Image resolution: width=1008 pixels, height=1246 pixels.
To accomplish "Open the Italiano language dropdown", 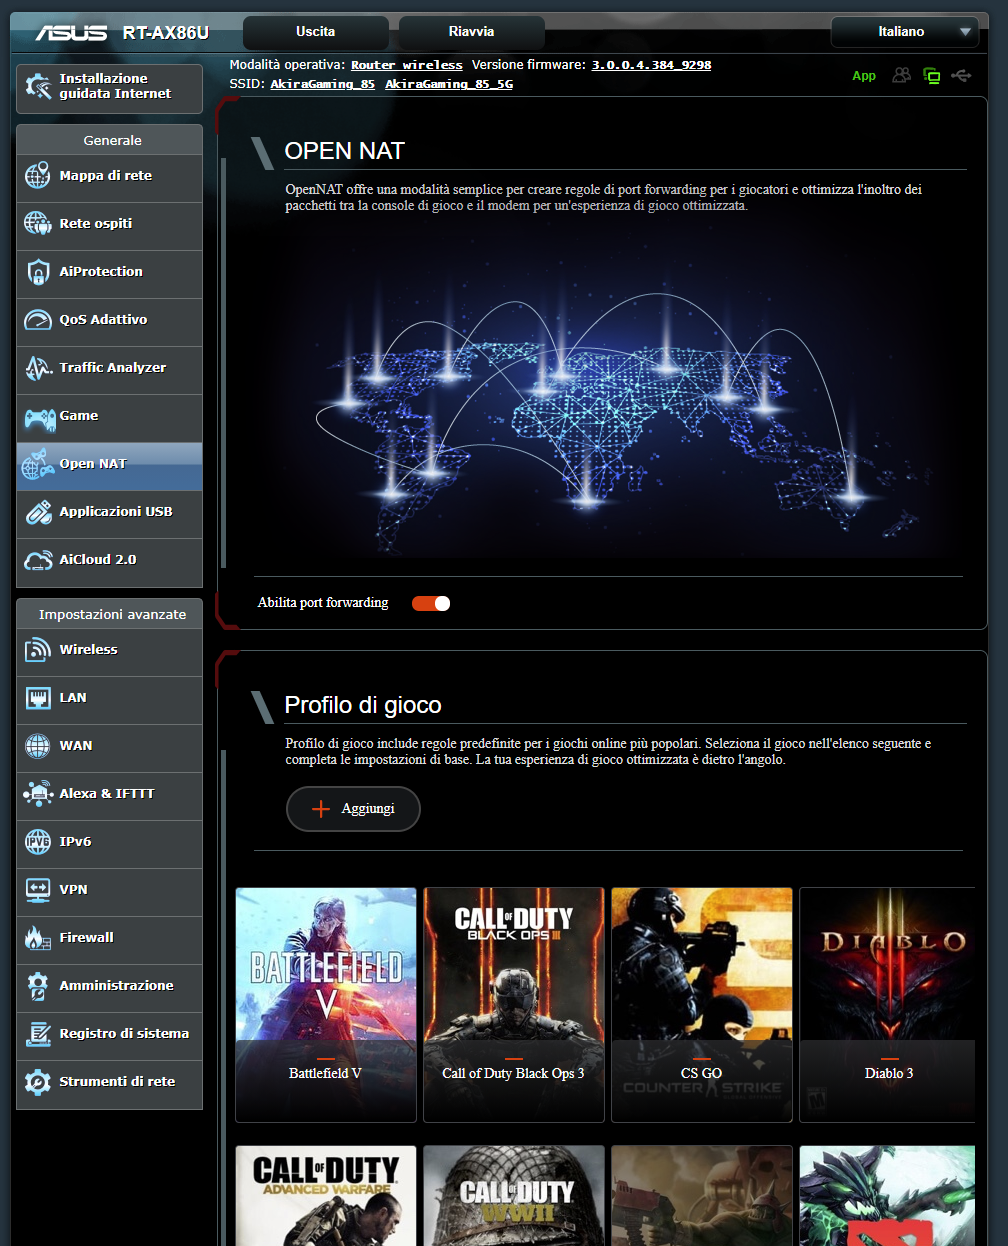I will pyautogui.click(x=905, y=32).
